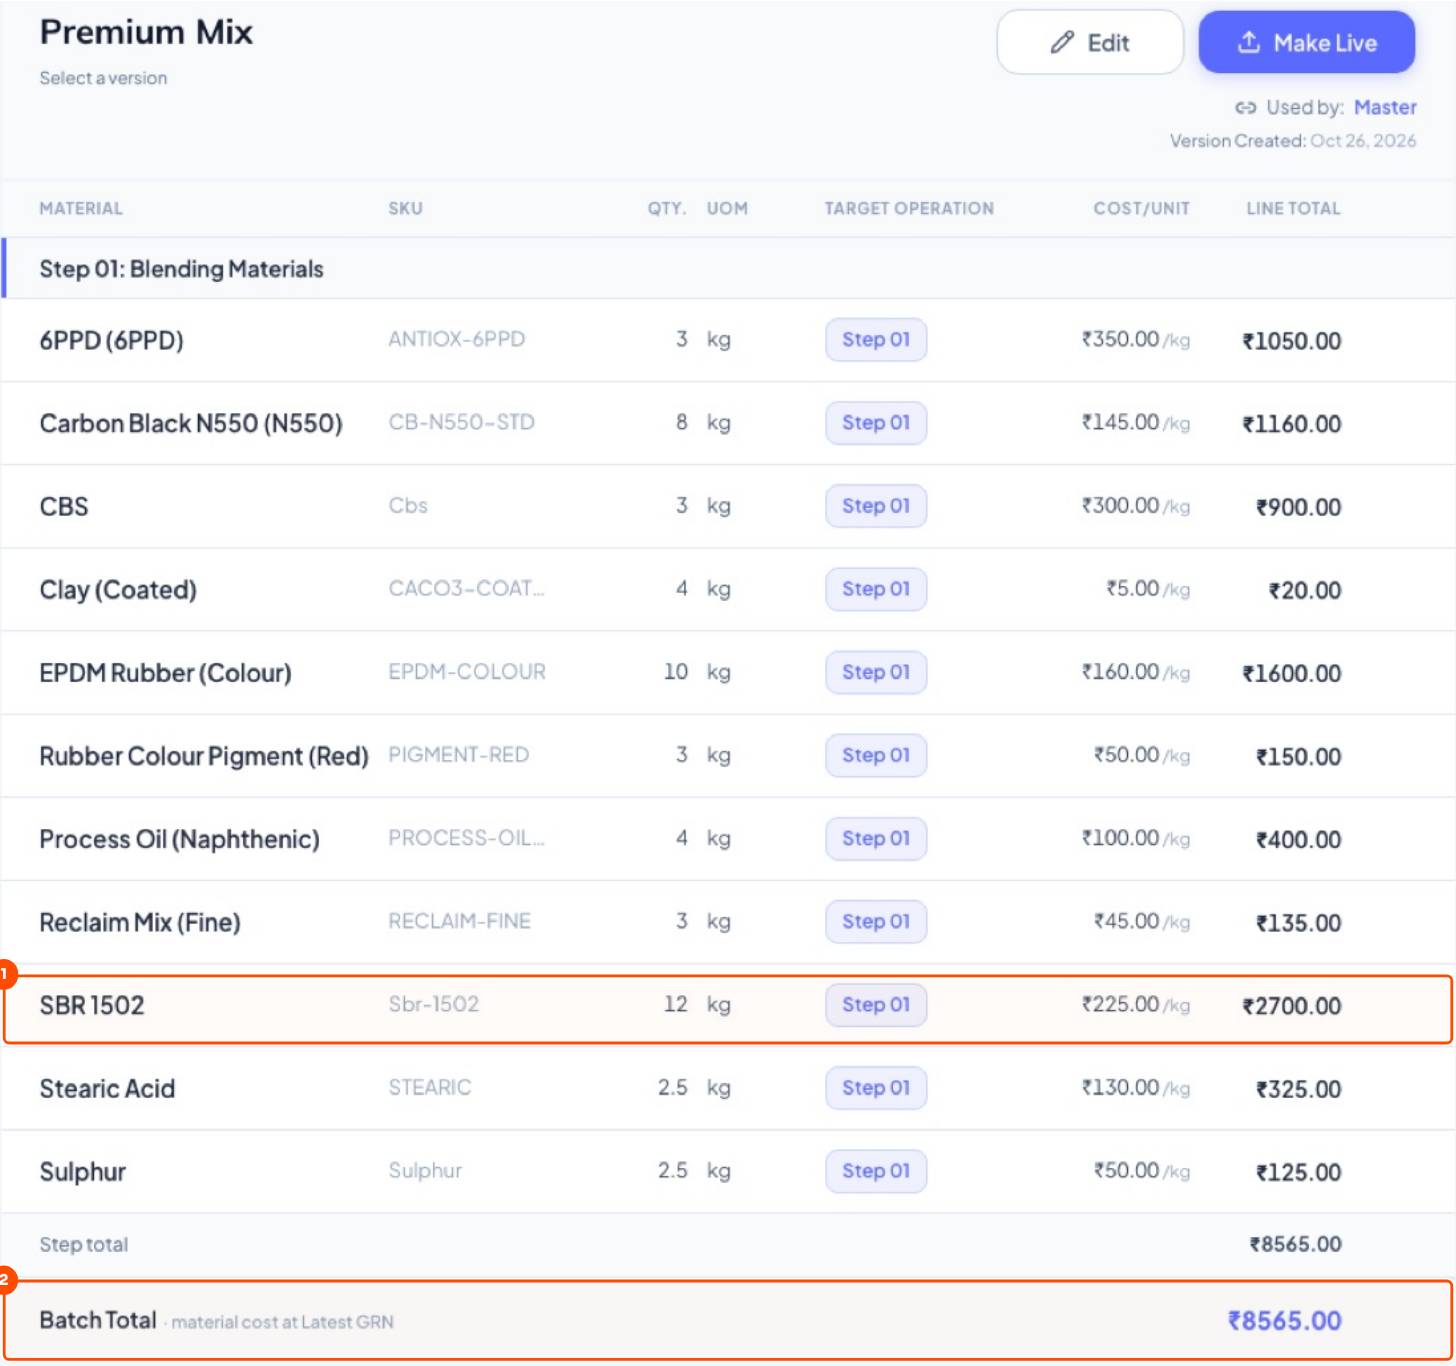Click the pencil icon on the Edit button
The width and height of the screenshot is (1456, 1366).
pyautogui.click(x=1061, y=43)
